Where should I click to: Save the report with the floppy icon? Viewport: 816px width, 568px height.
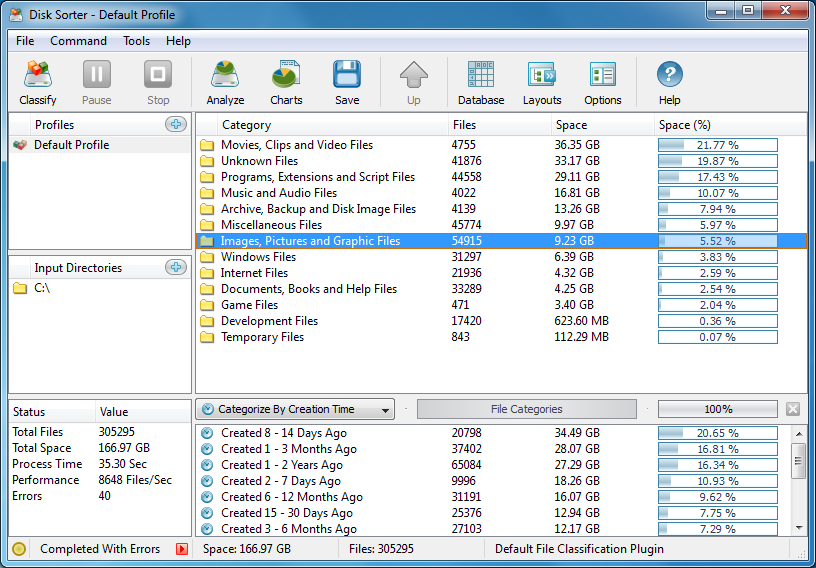pos(347,74)
